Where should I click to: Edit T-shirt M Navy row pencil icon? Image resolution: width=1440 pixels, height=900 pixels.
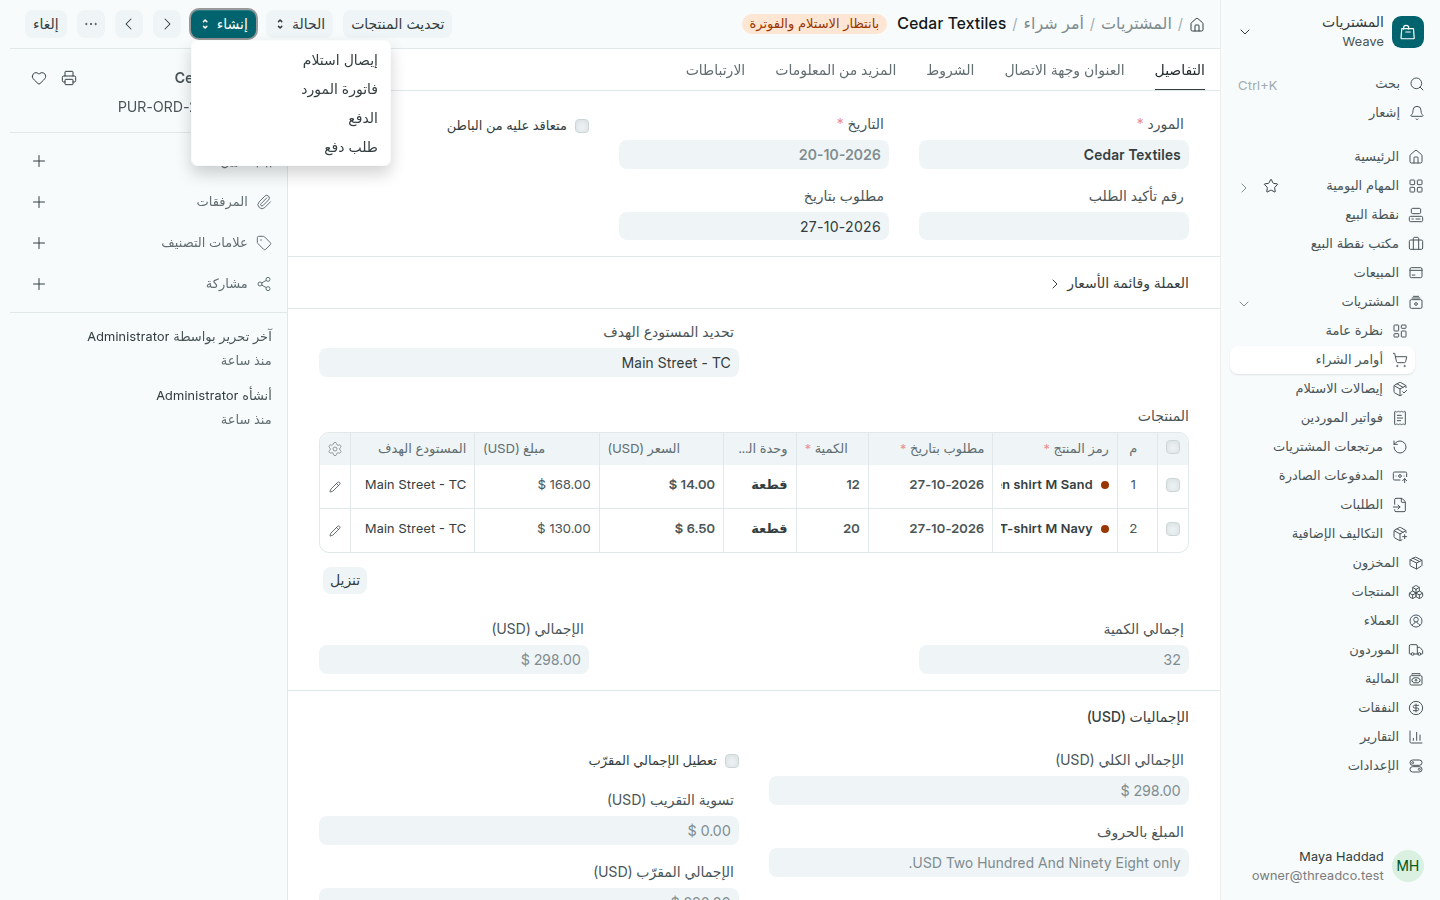(x=335, y=530)
